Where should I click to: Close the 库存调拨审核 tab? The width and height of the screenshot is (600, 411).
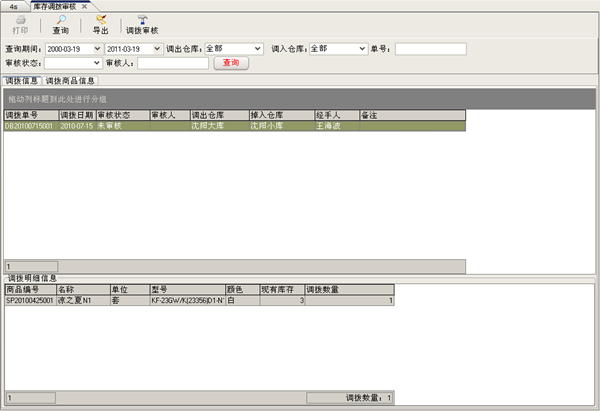pyautogui.click(x=86, y=6)
